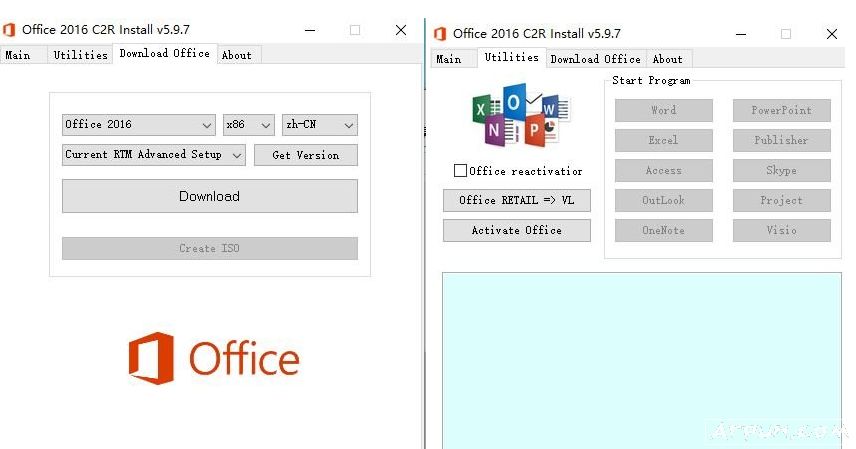Enable the Office reactivation checkbox
The height and width of the screenshot is (449, 856).
(460, 171)
